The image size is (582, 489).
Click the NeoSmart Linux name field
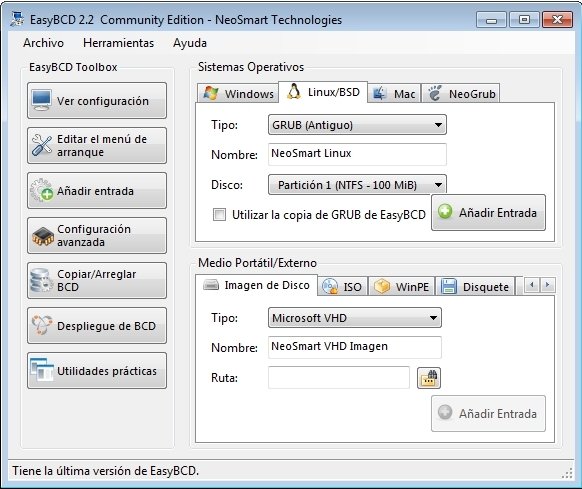pyautogui.click(x=357, y=154)
